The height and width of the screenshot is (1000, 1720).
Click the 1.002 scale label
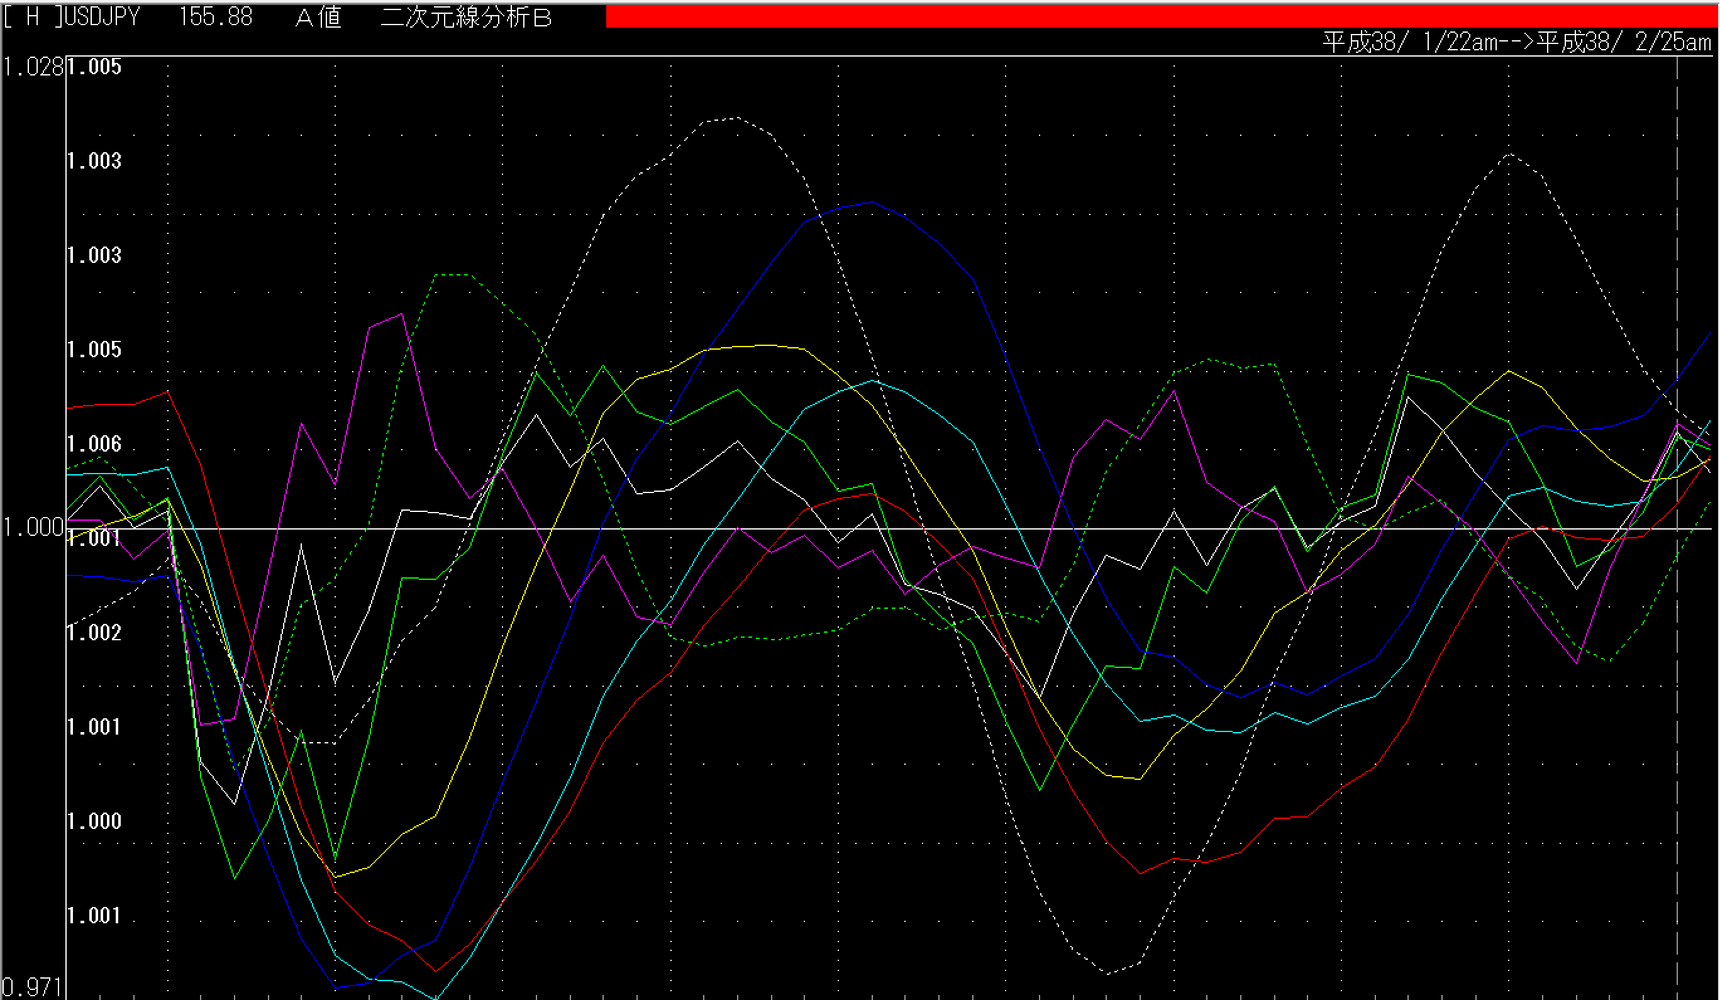click(94, 633)
